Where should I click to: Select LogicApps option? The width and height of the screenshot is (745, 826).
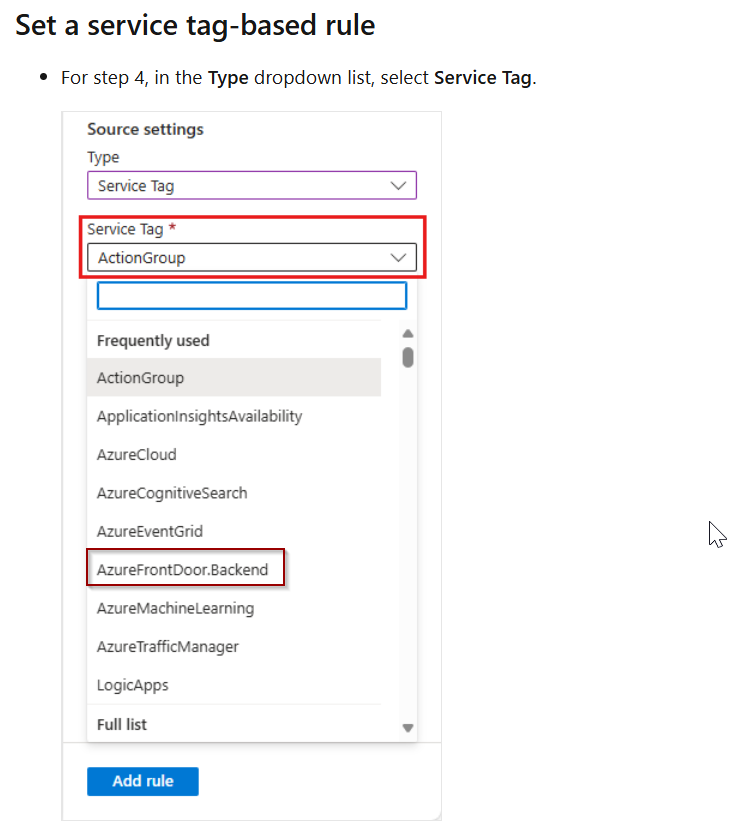coord(234,685)
